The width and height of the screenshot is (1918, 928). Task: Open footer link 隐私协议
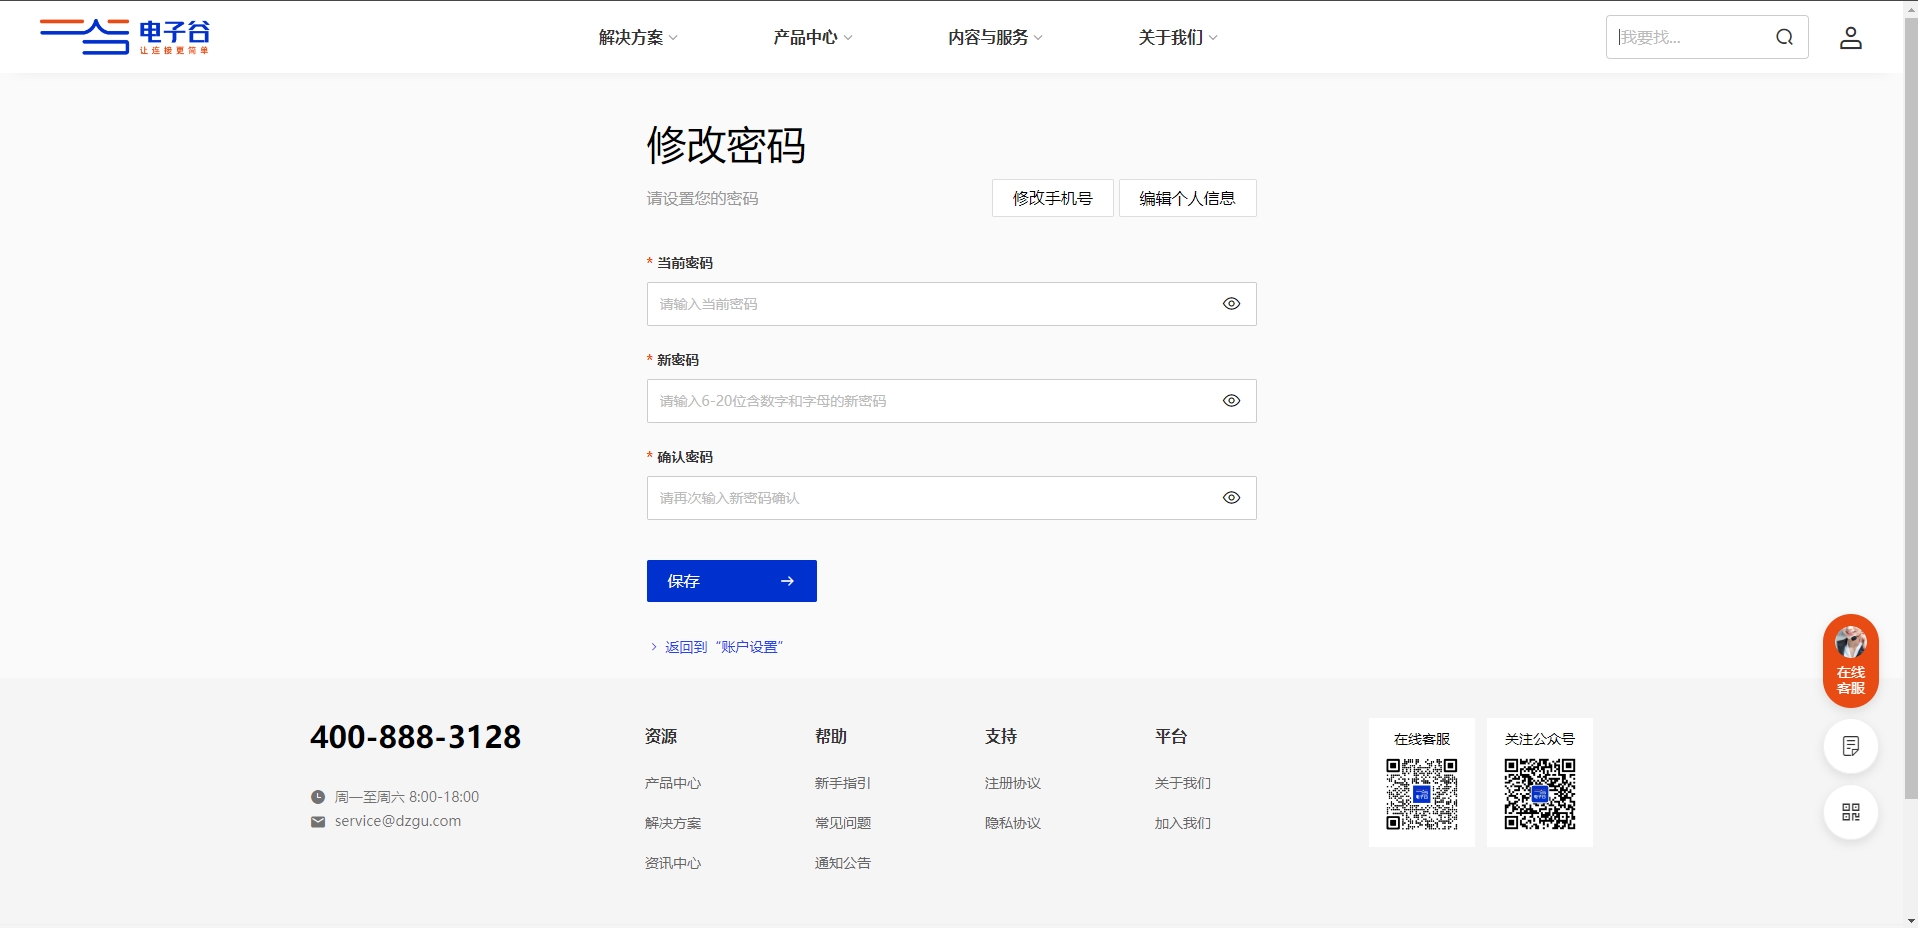point(1013,823)
